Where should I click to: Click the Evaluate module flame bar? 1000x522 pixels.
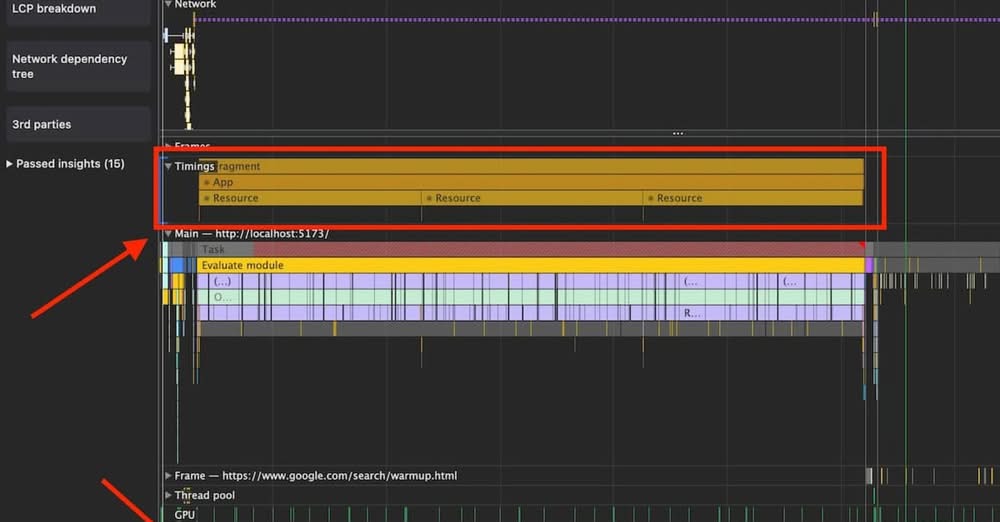pyautogui.click(x=530, y=265)
